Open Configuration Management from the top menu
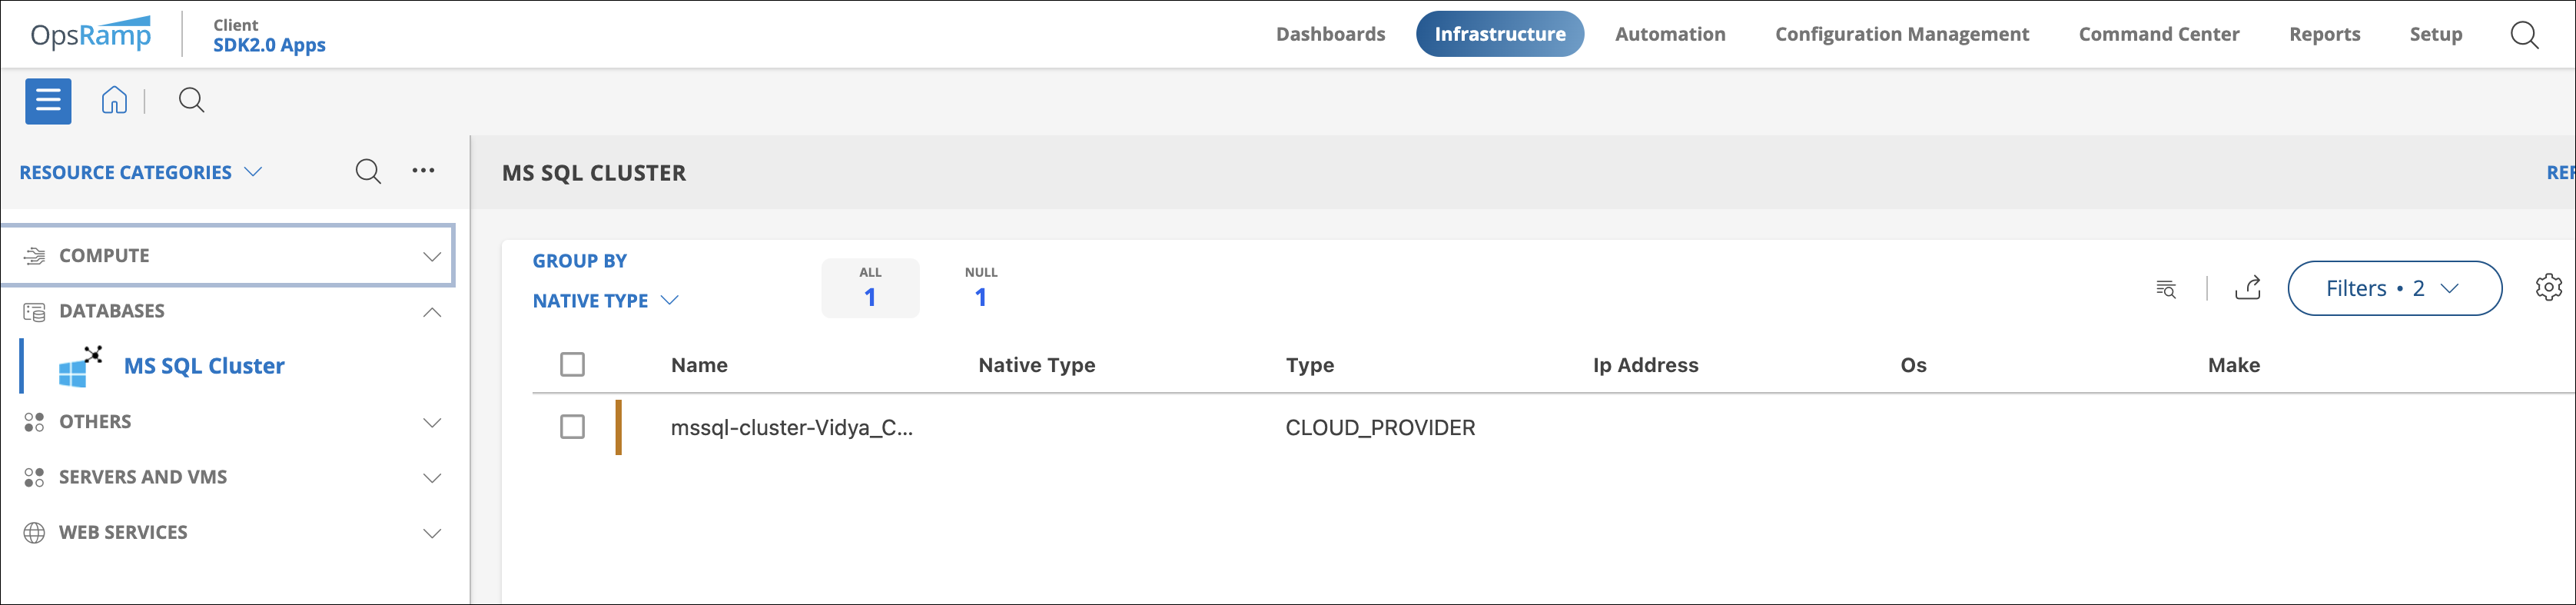 1901,33
